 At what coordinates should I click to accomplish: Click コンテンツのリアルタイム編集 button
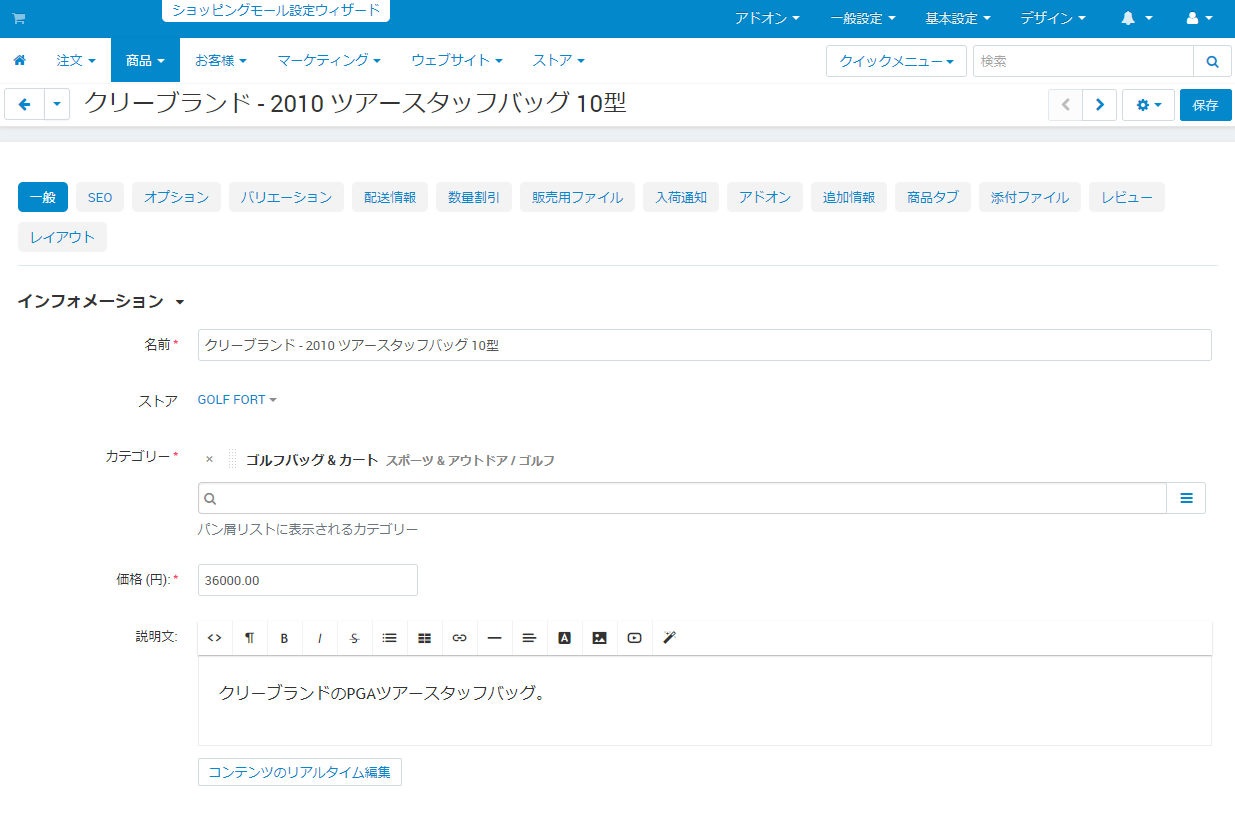pyautogui.click(x=300, y=772)
